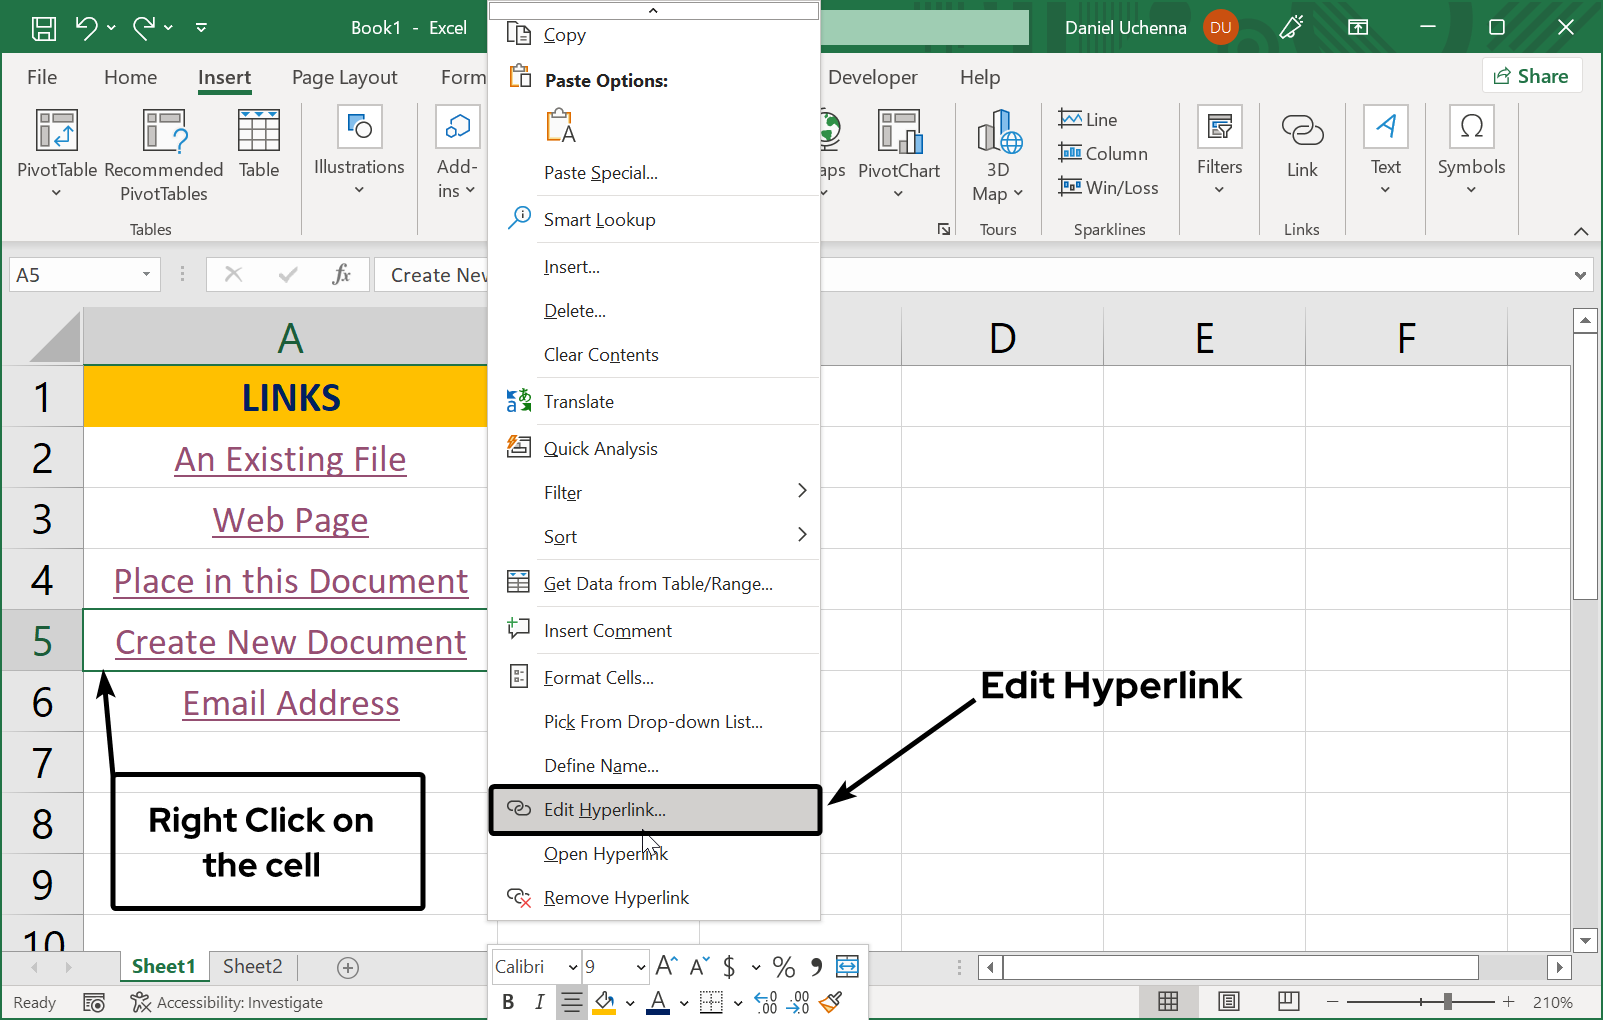Toggle italic in the mini toolbar
This screenshot has width=1603, height=1020.
(539, 1001)
